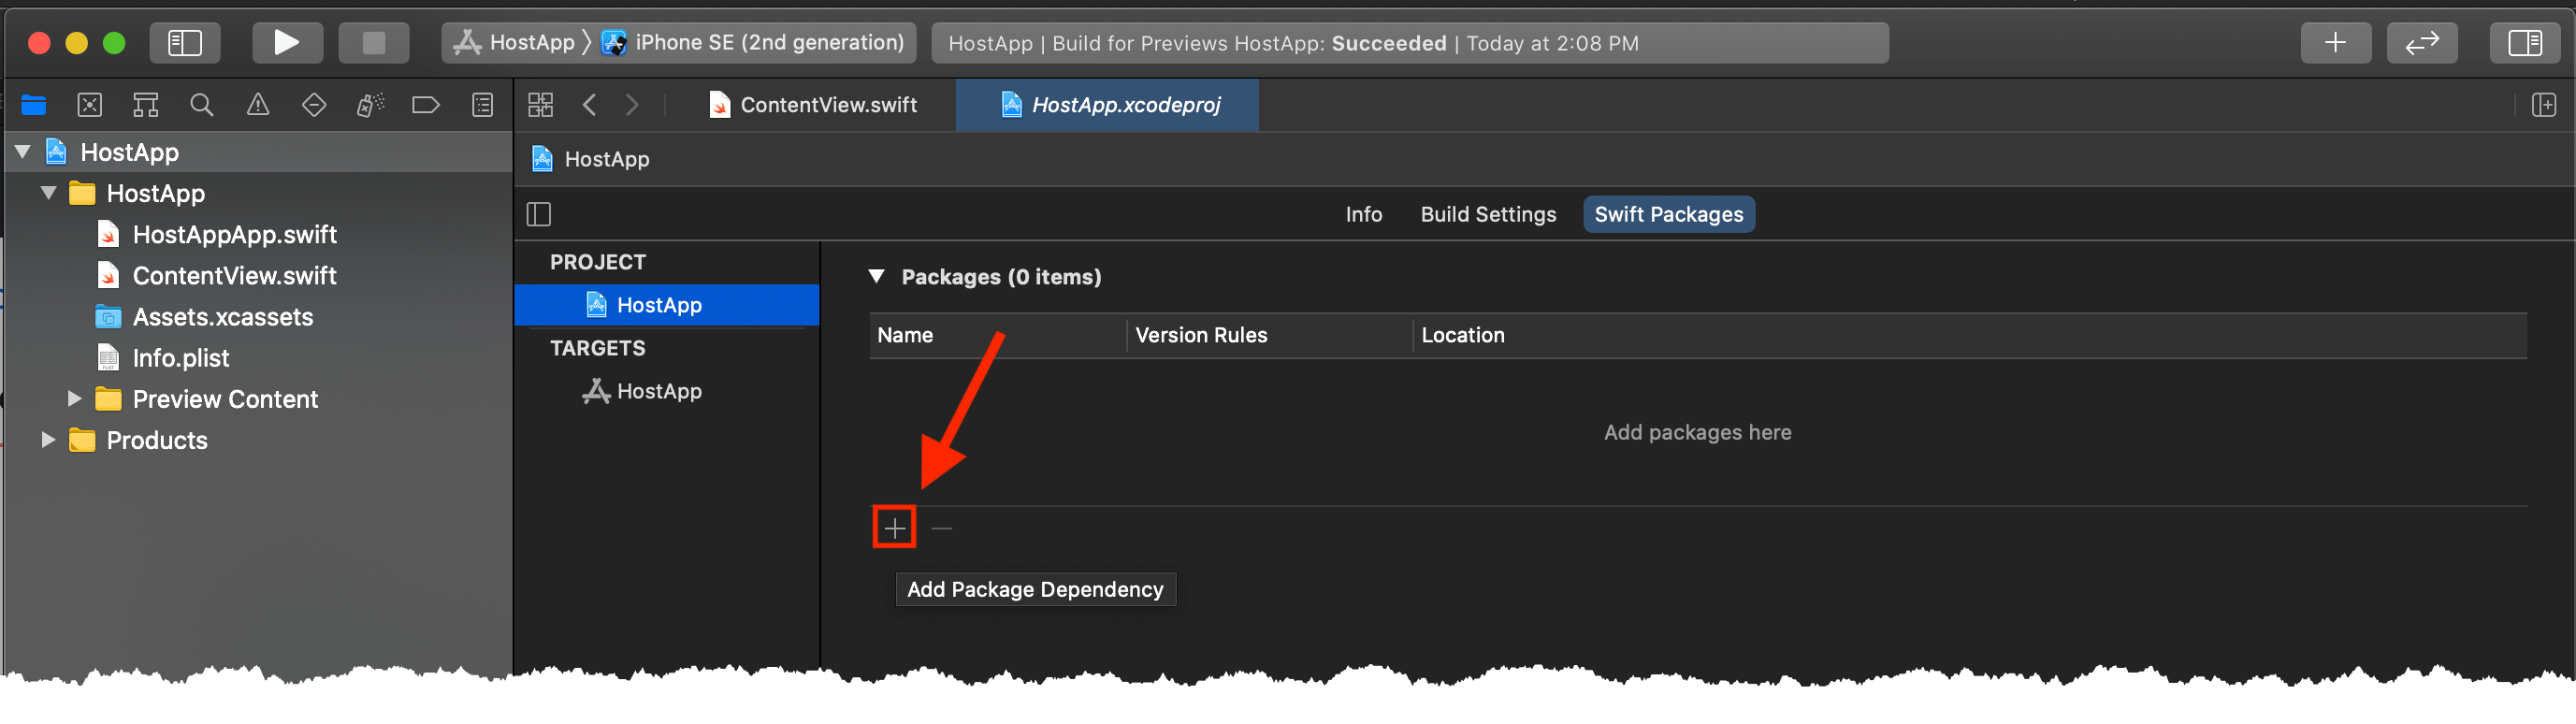Screen dimensions: 2576x724
Task: Select the Preview Content folder
Action: pyautogui.click(x=225, y=399)
